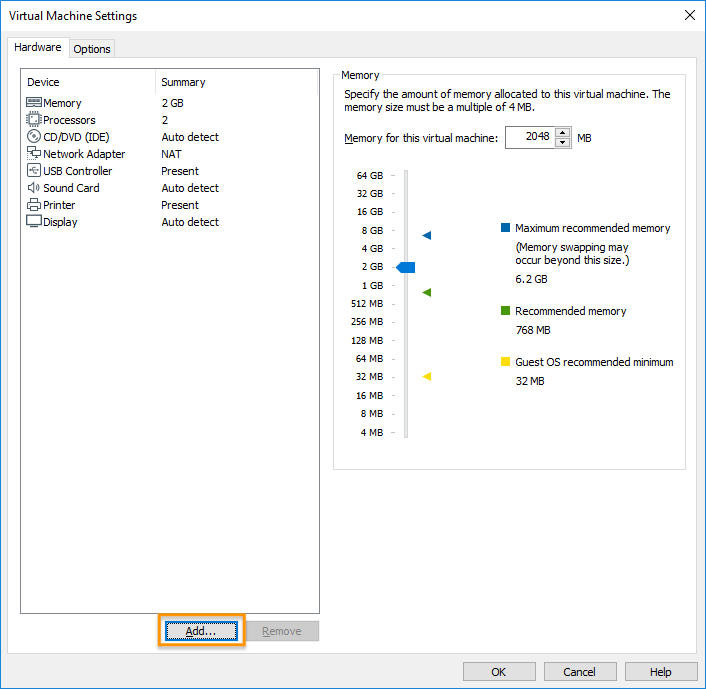706x689 pixels.
Task: Click the memory slider thumb at 2 GB
Action: click(406, 267)
